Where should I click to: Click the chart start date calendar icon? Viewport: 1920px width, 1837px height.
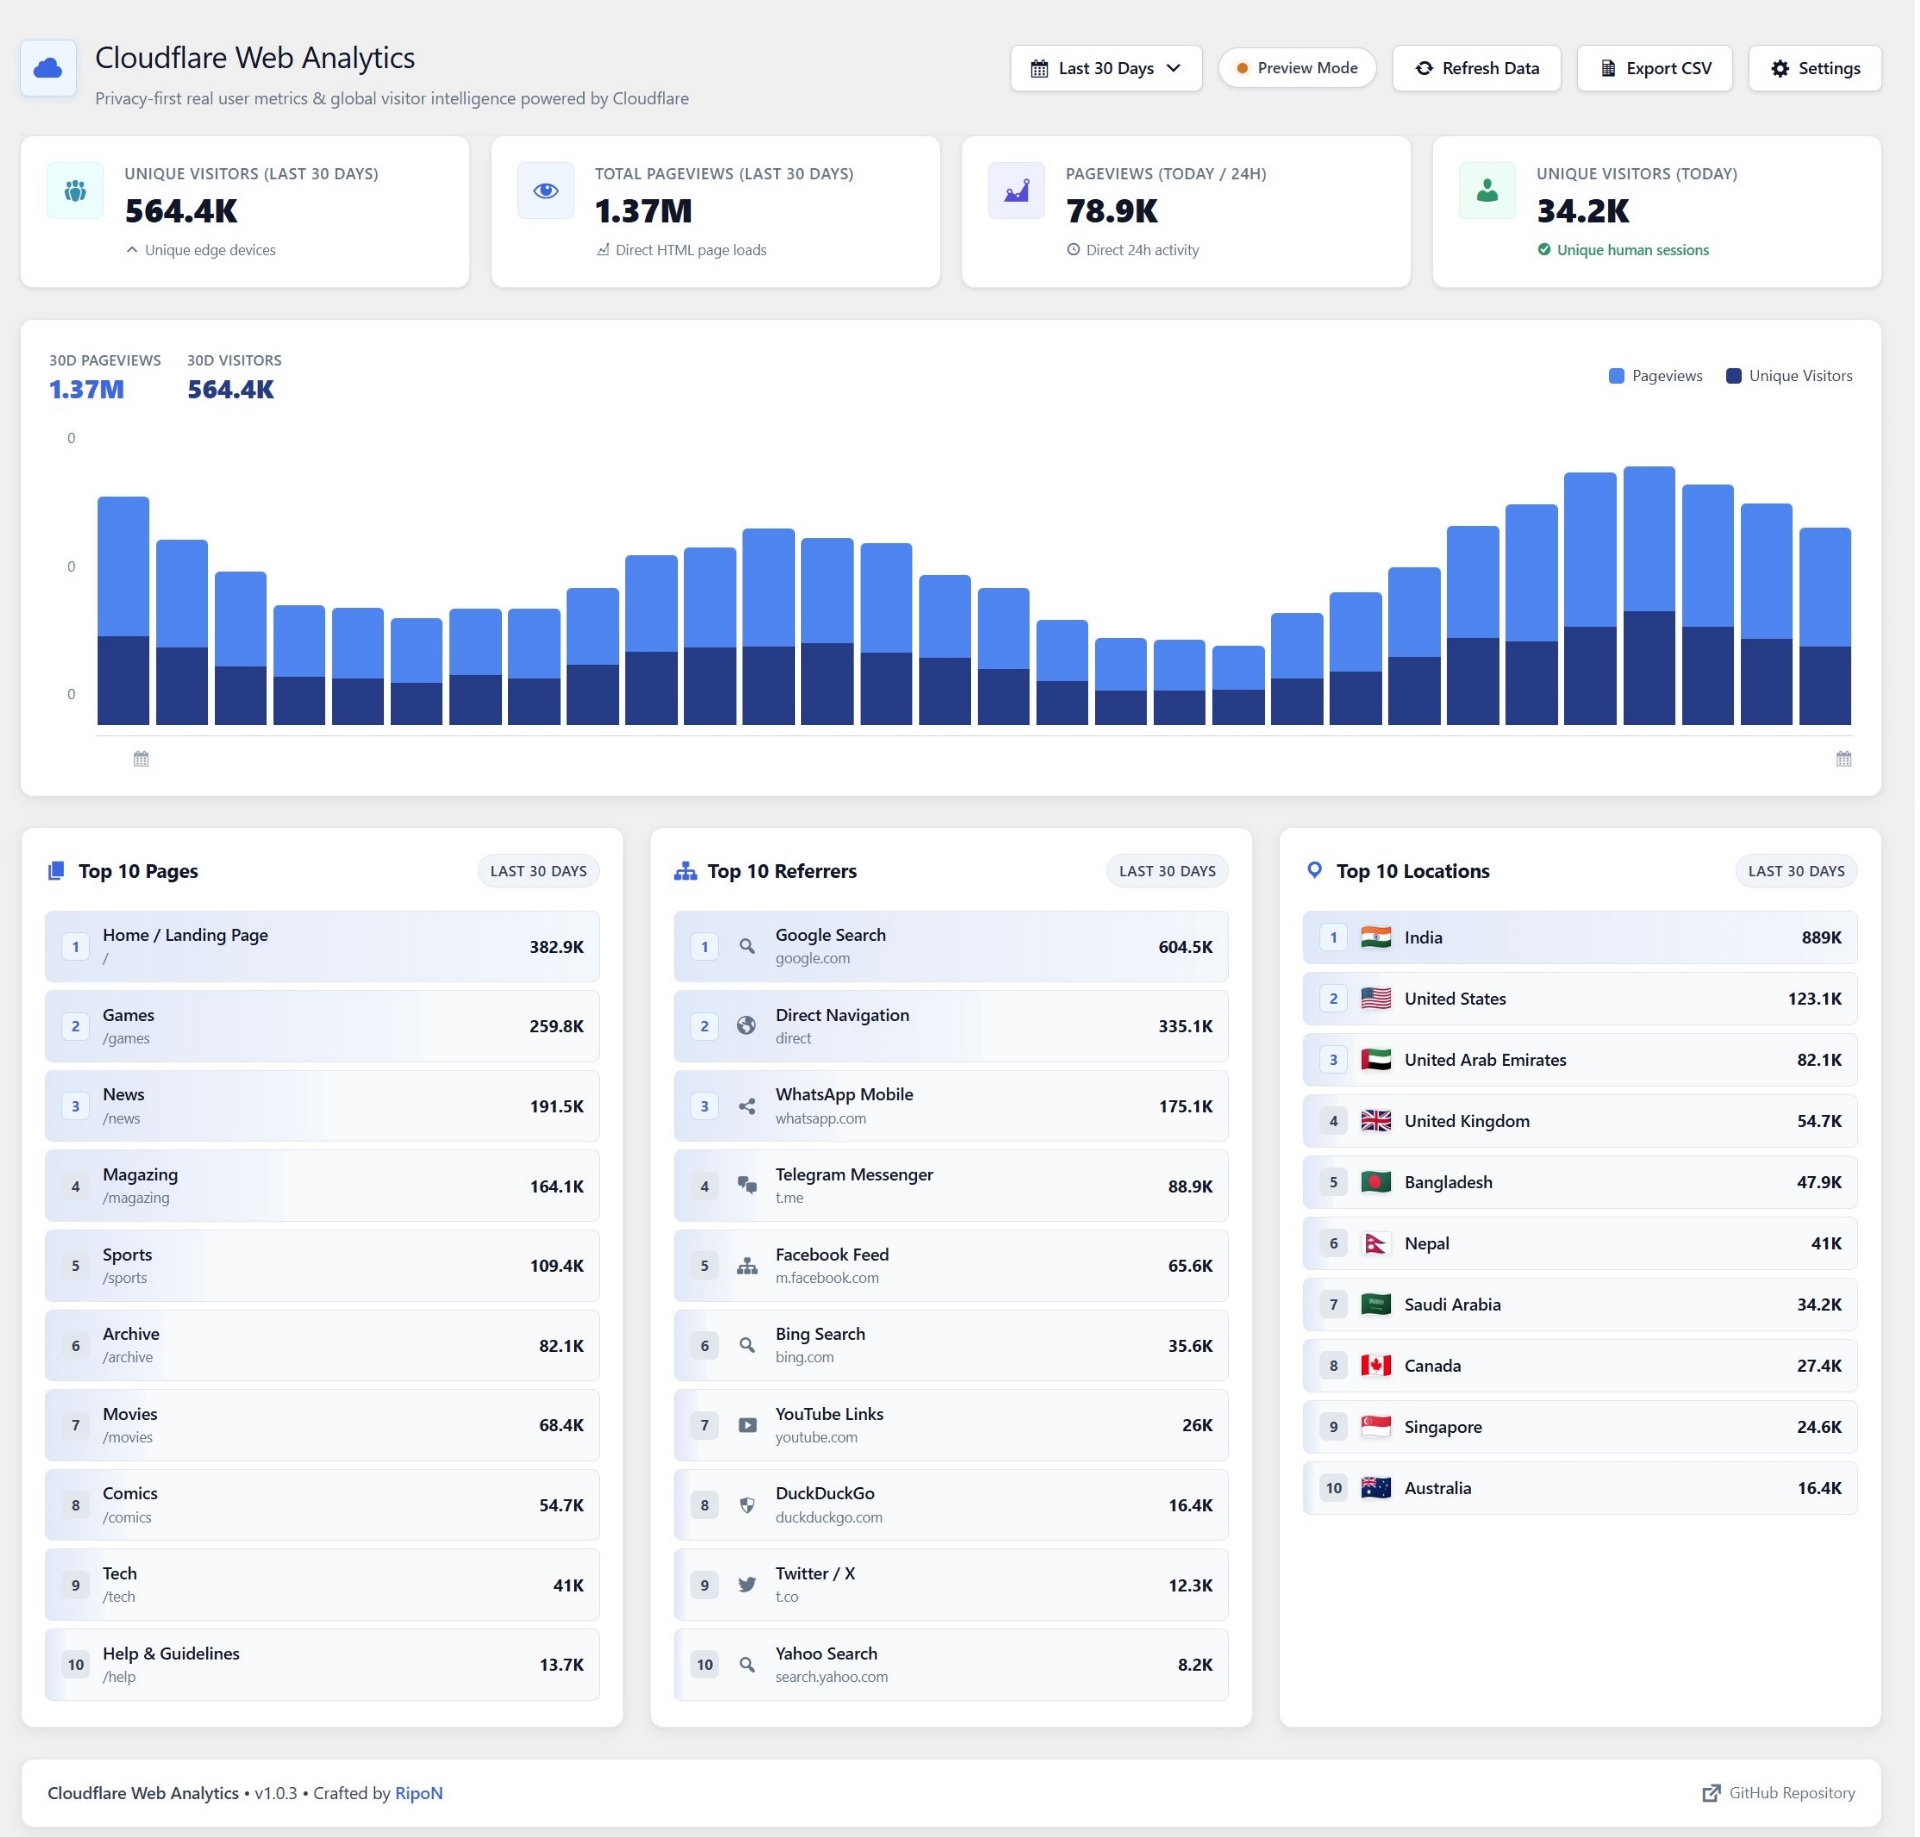[141, 759]
